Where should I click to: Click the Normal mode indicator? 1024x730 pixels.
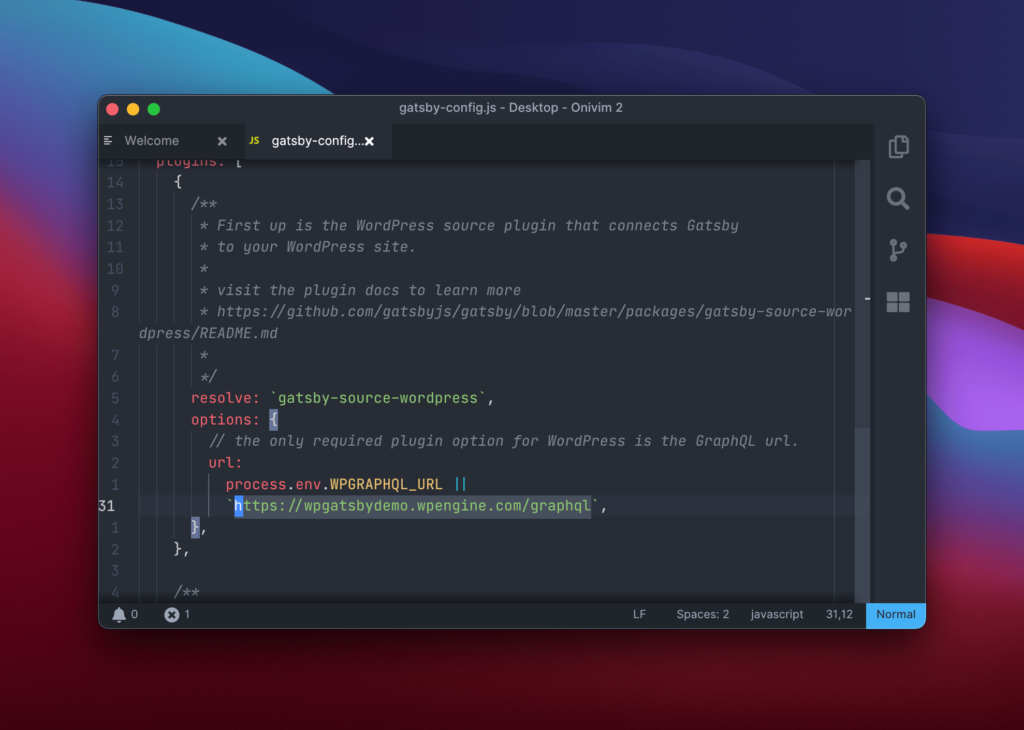point(894,615)
